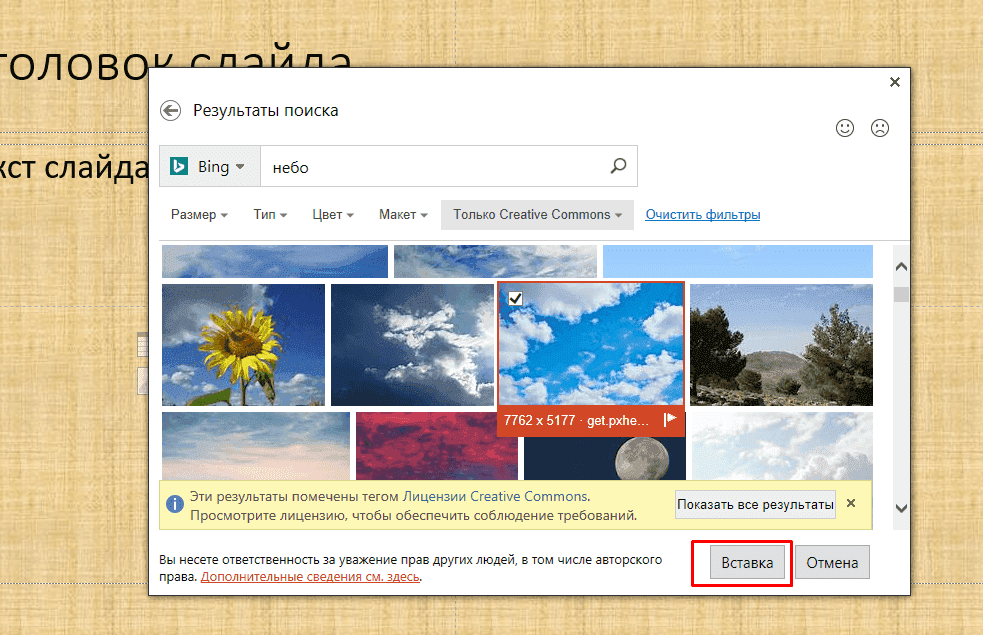
Task: Open the Цвет filter dropdown
Action: point(332,214)
